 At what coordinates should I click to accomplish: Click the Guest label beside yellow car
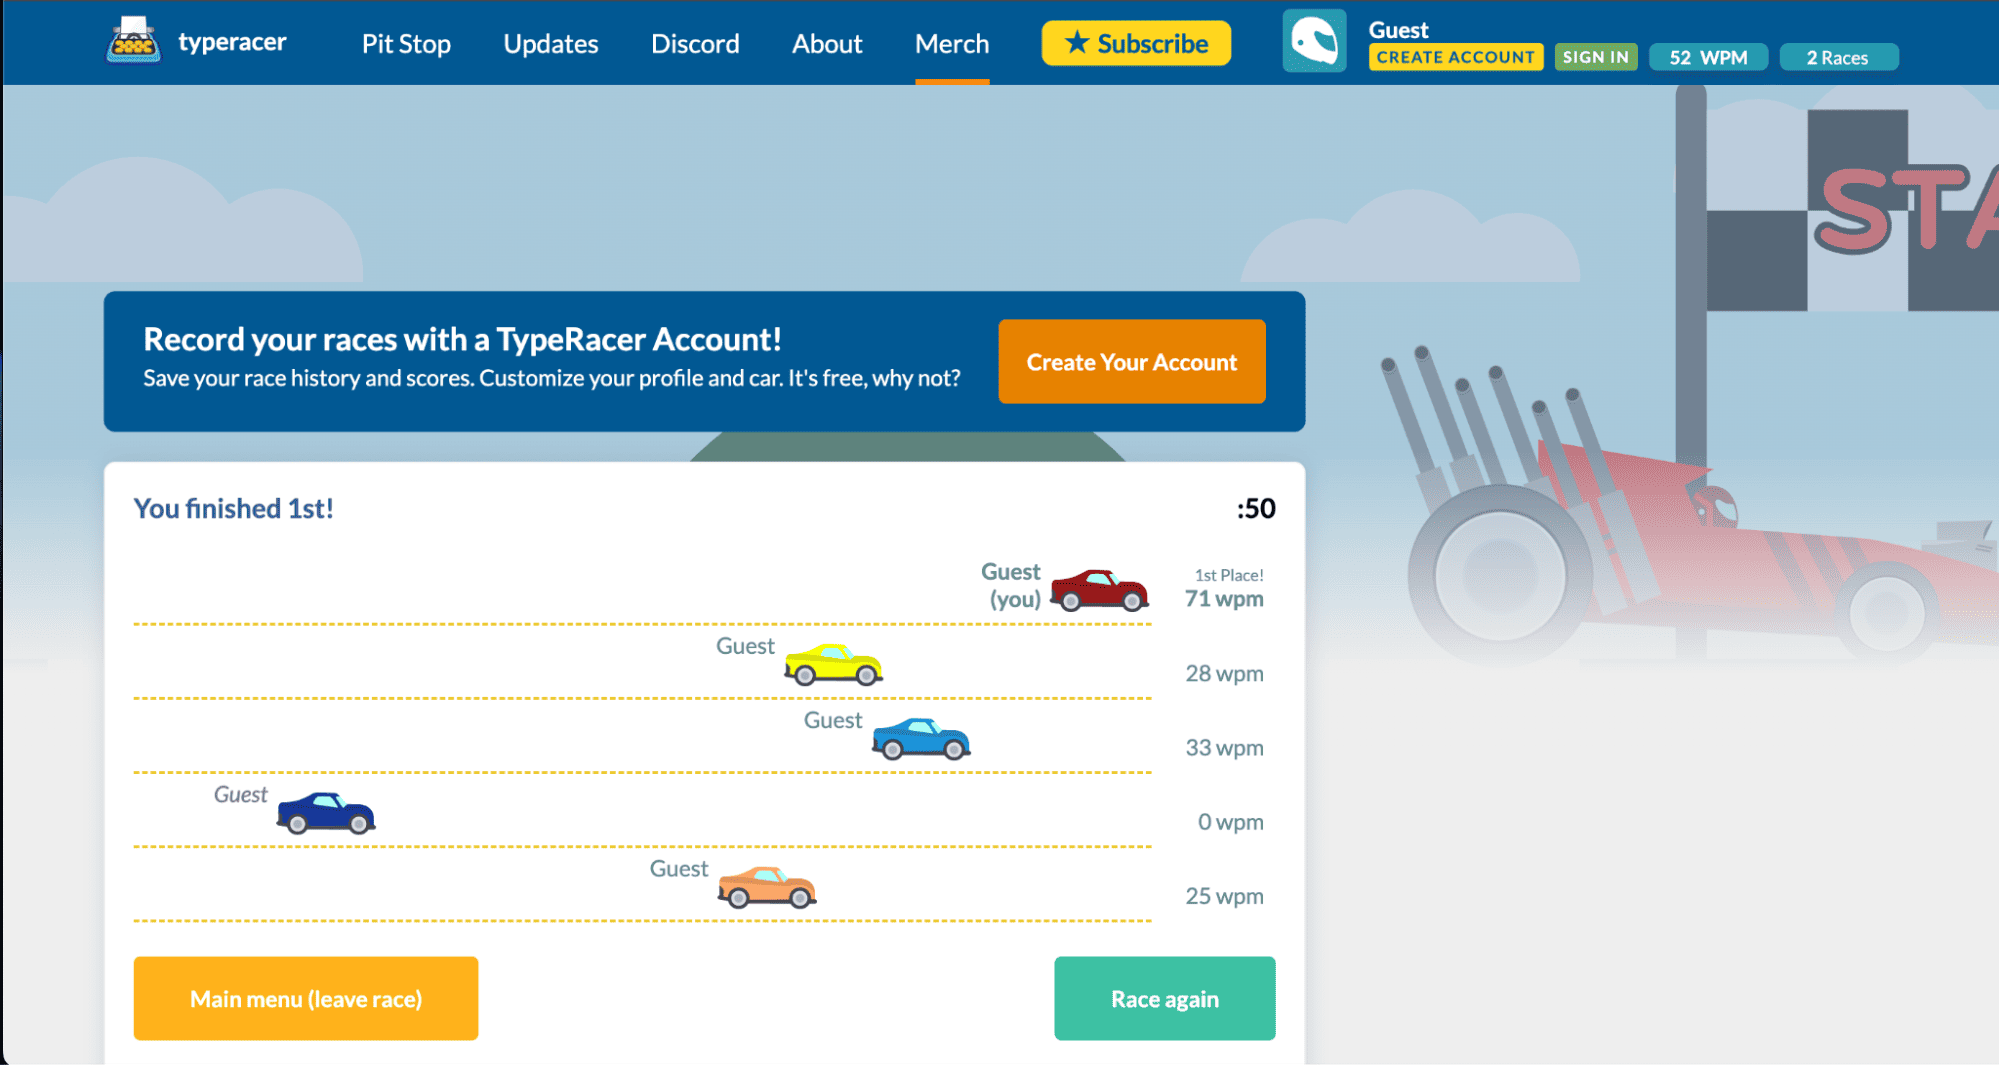pyautogui.click(x=745, y=646)
